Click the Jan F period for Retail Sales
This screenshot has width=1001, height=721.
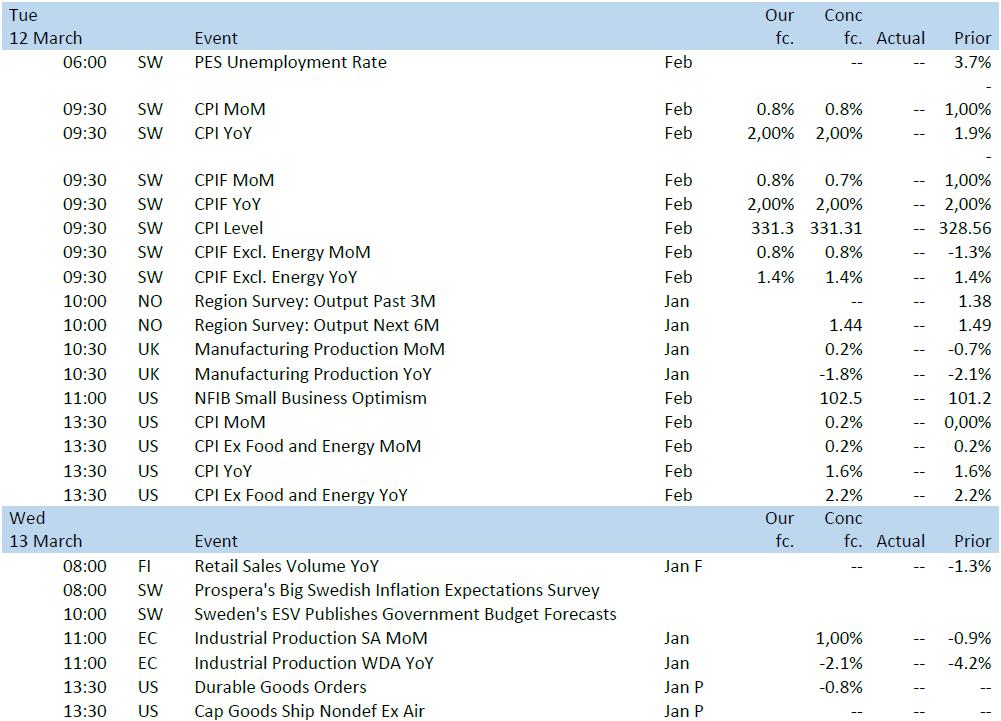(682, 566)
